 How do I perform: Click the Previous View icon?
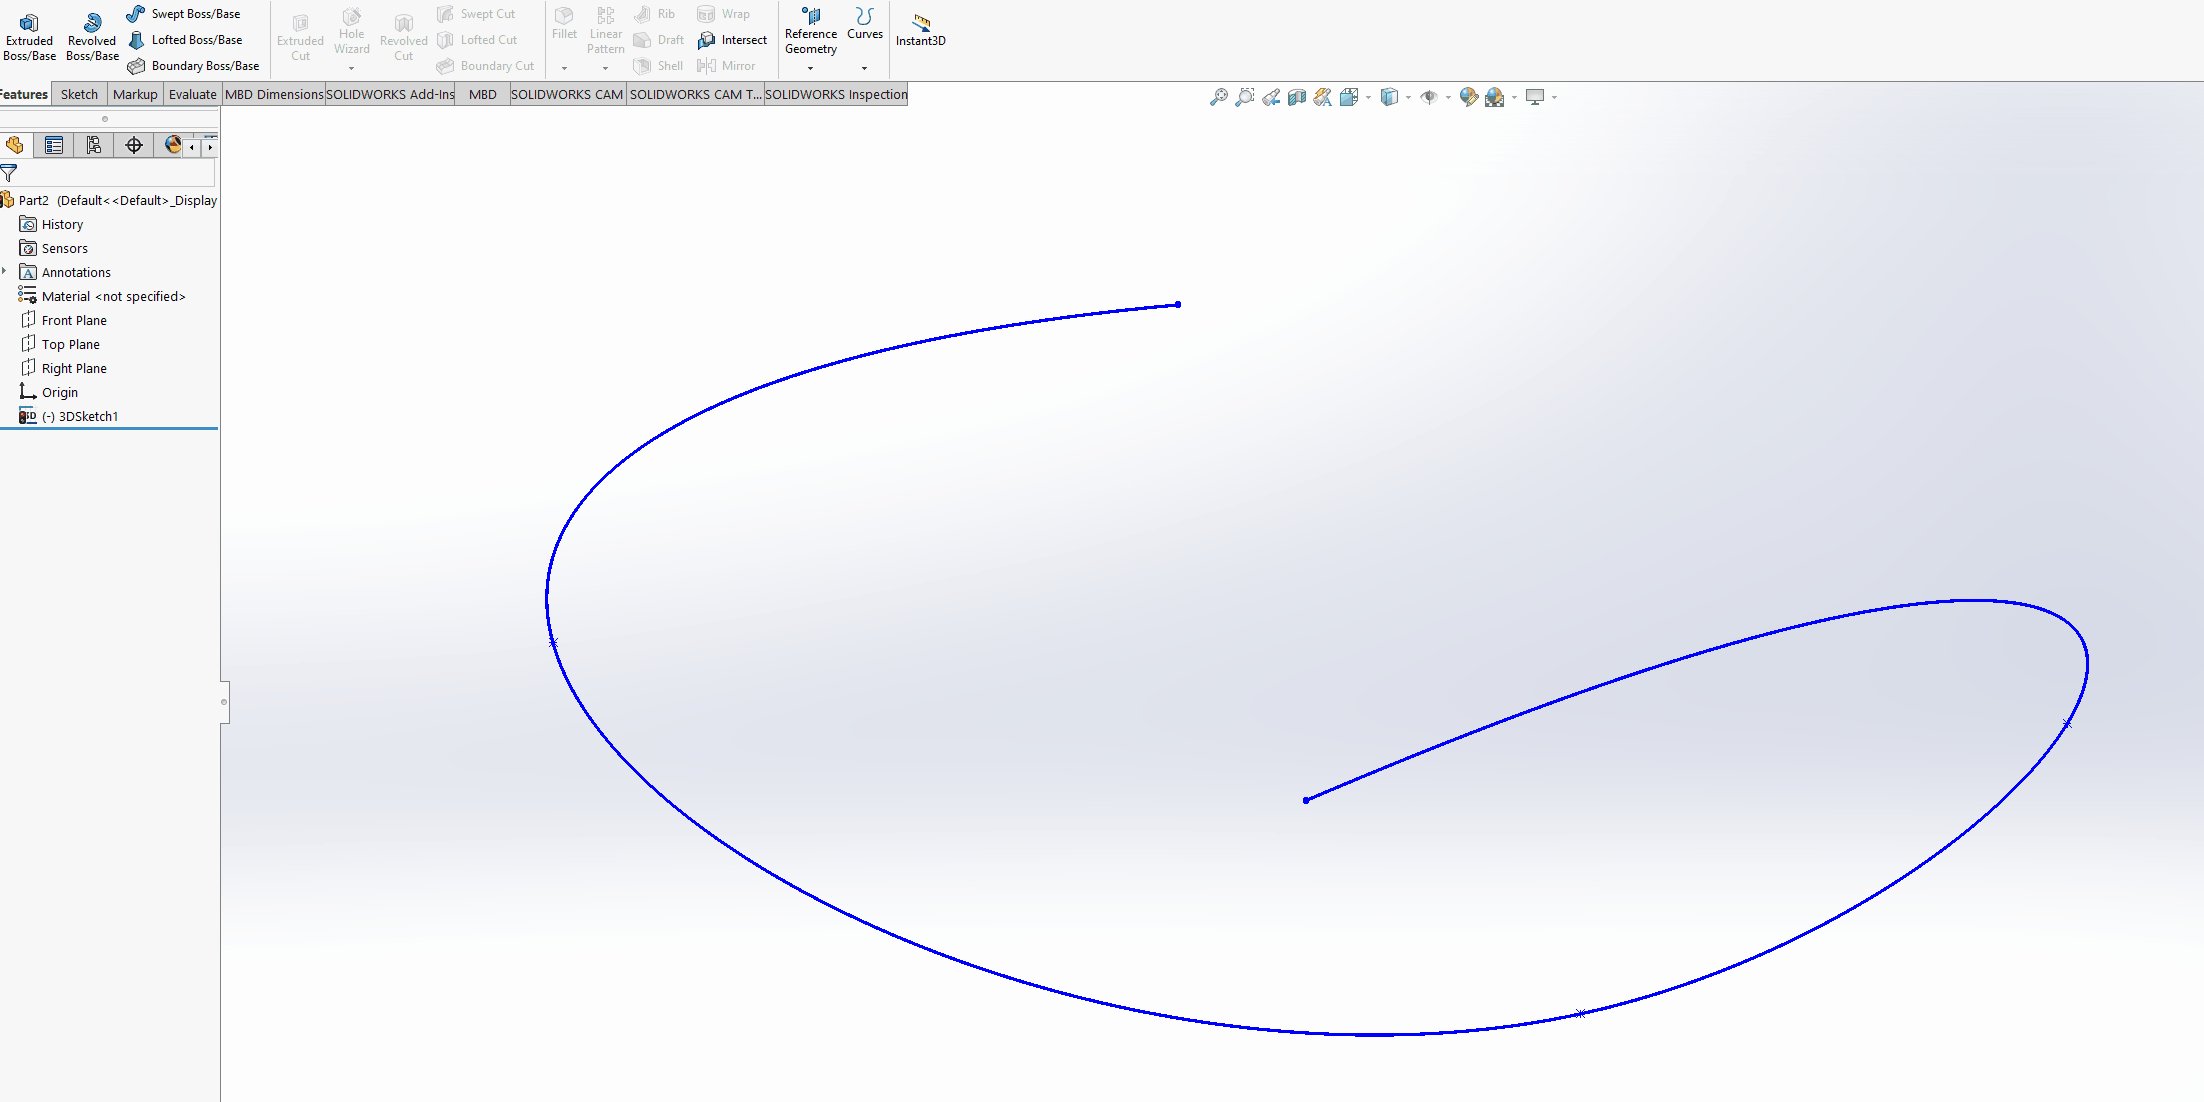point(1271,97)
